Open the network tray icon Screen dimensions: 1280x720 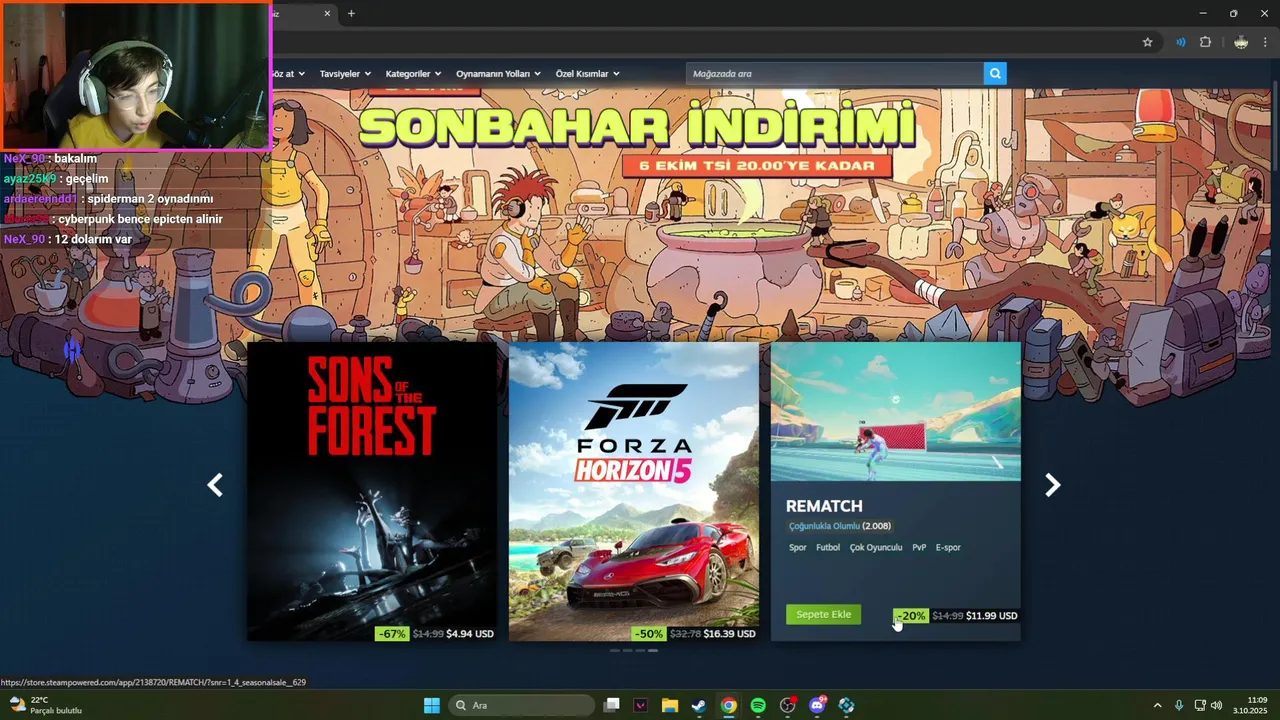click(x=1200, y=705)
